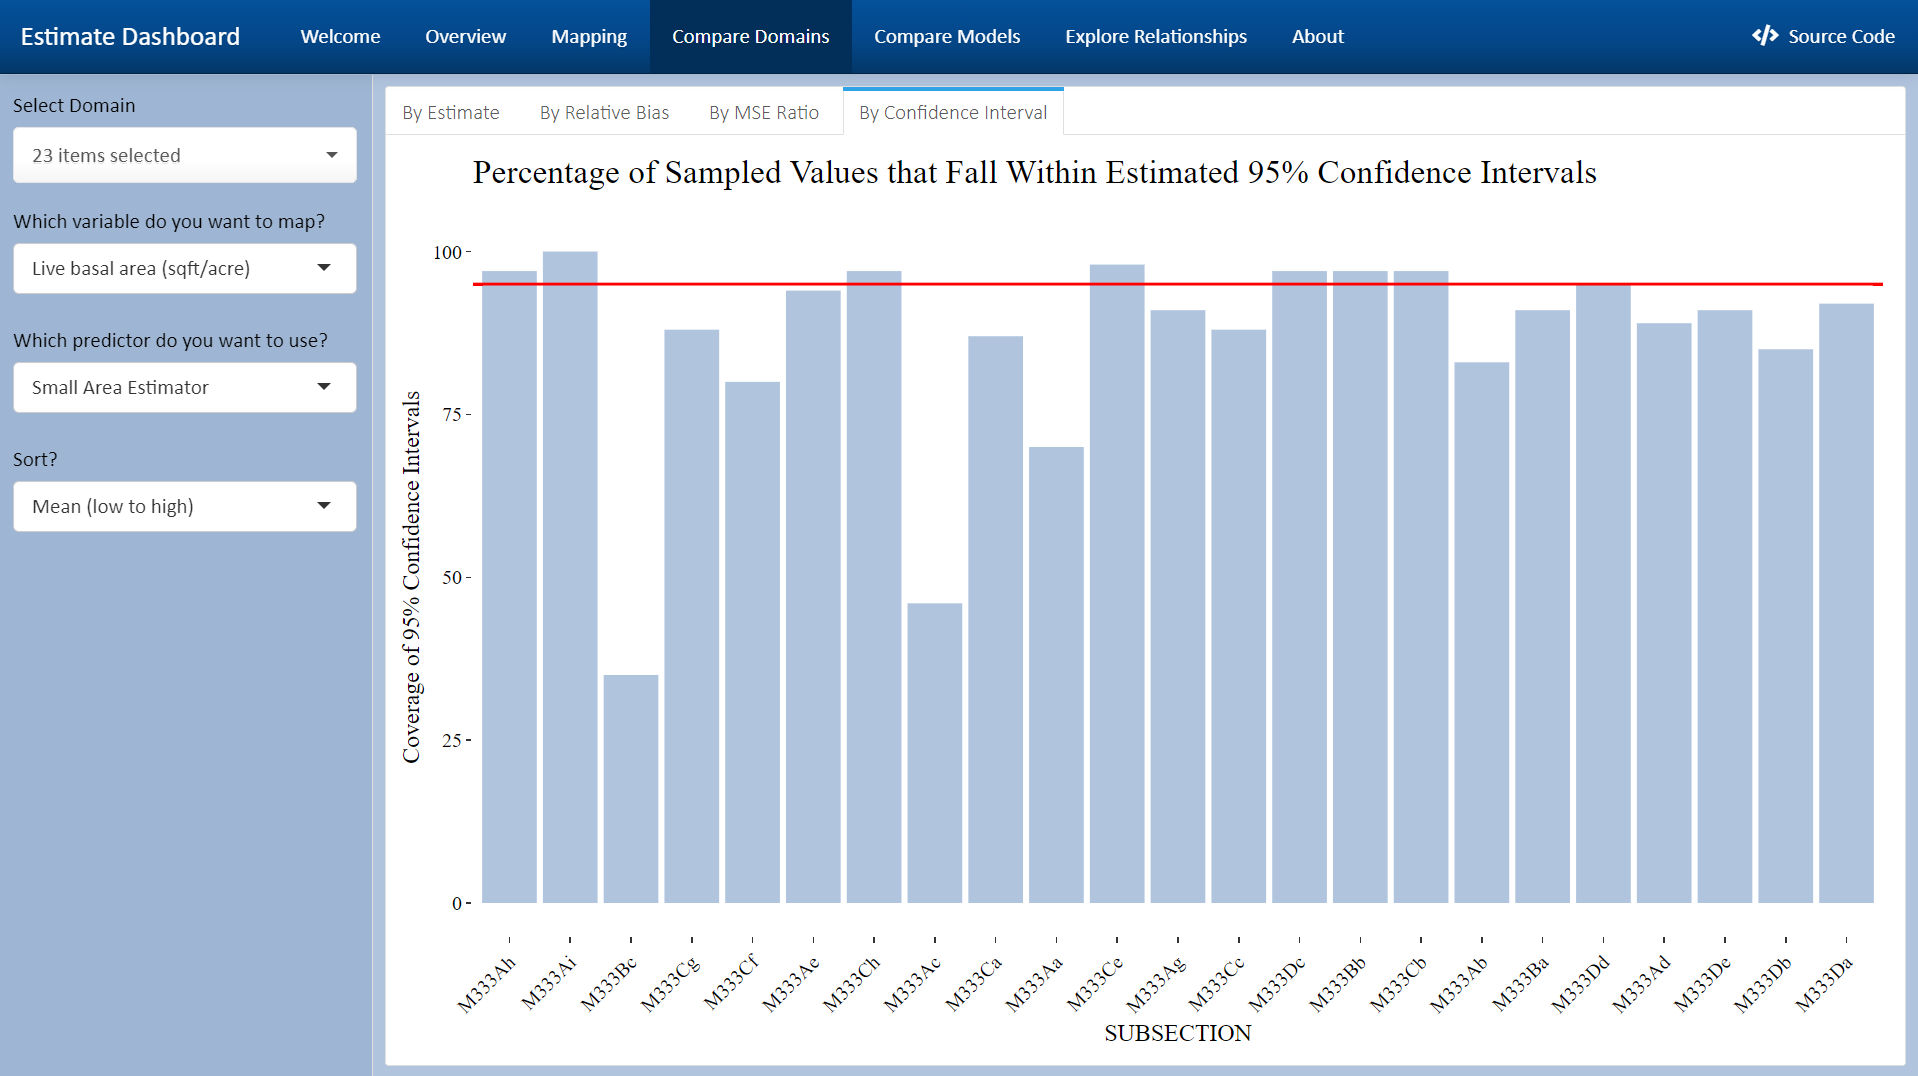Click the M333Ae bar
The image size is (1918, 1076).
point(813,597)
